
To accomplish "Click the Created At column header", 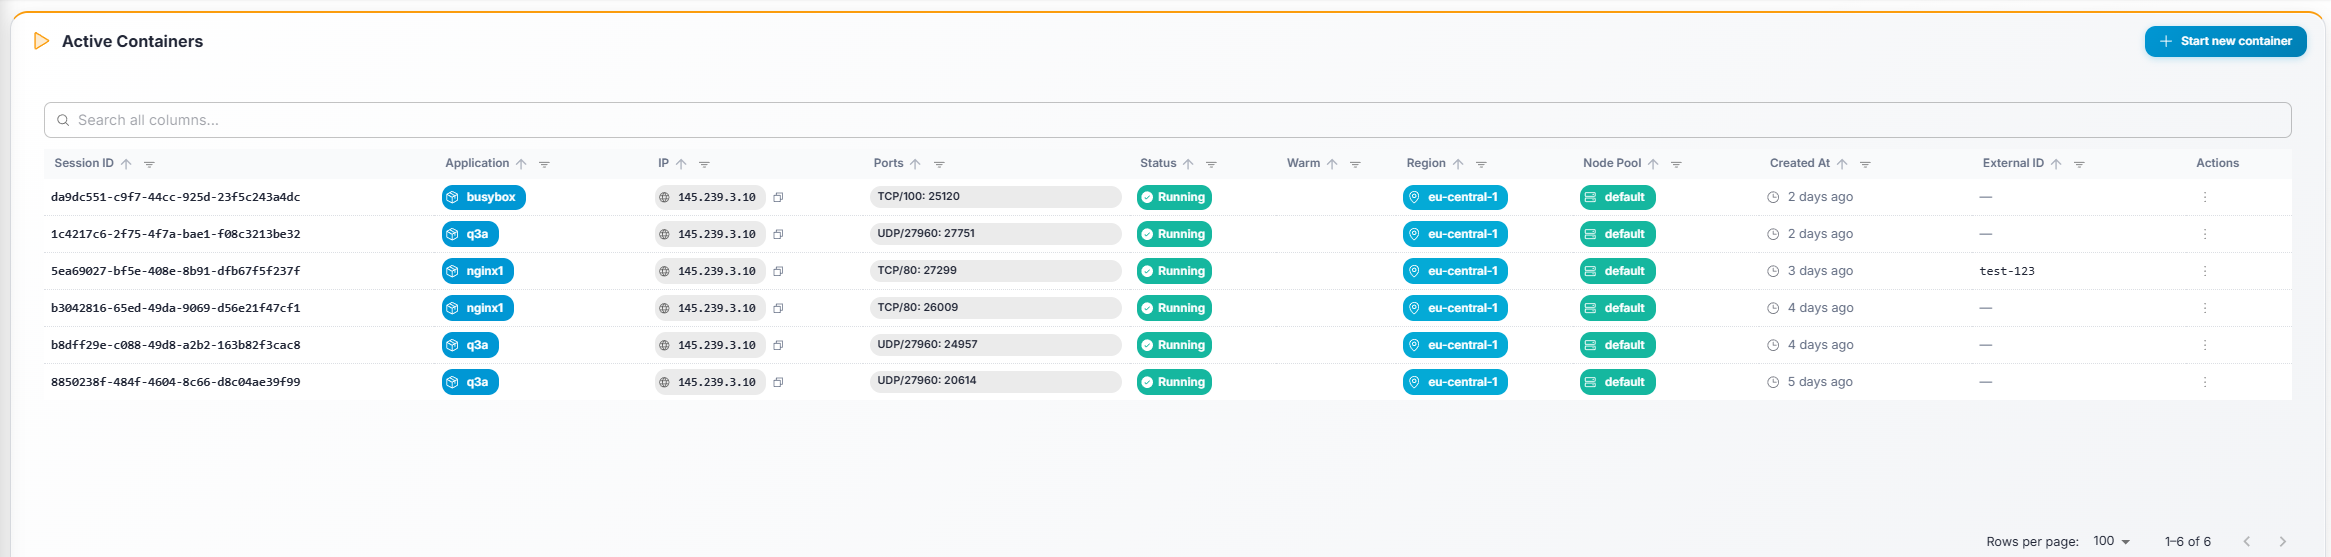I will [1800, 163].
